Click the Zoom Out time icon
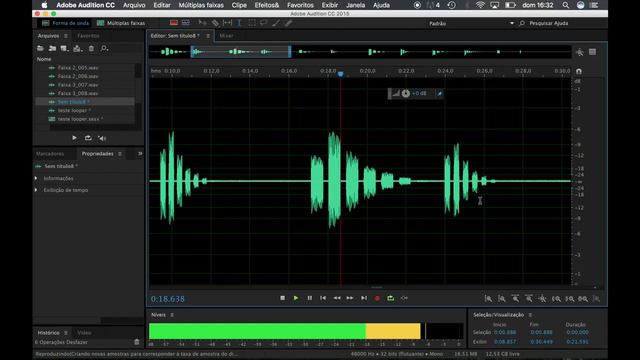 [x=529, y=299]
